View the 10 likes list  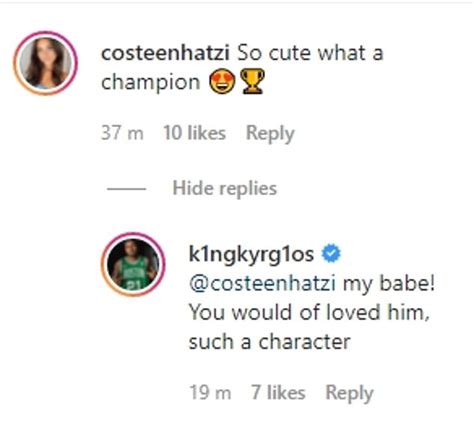pos(195,133)
